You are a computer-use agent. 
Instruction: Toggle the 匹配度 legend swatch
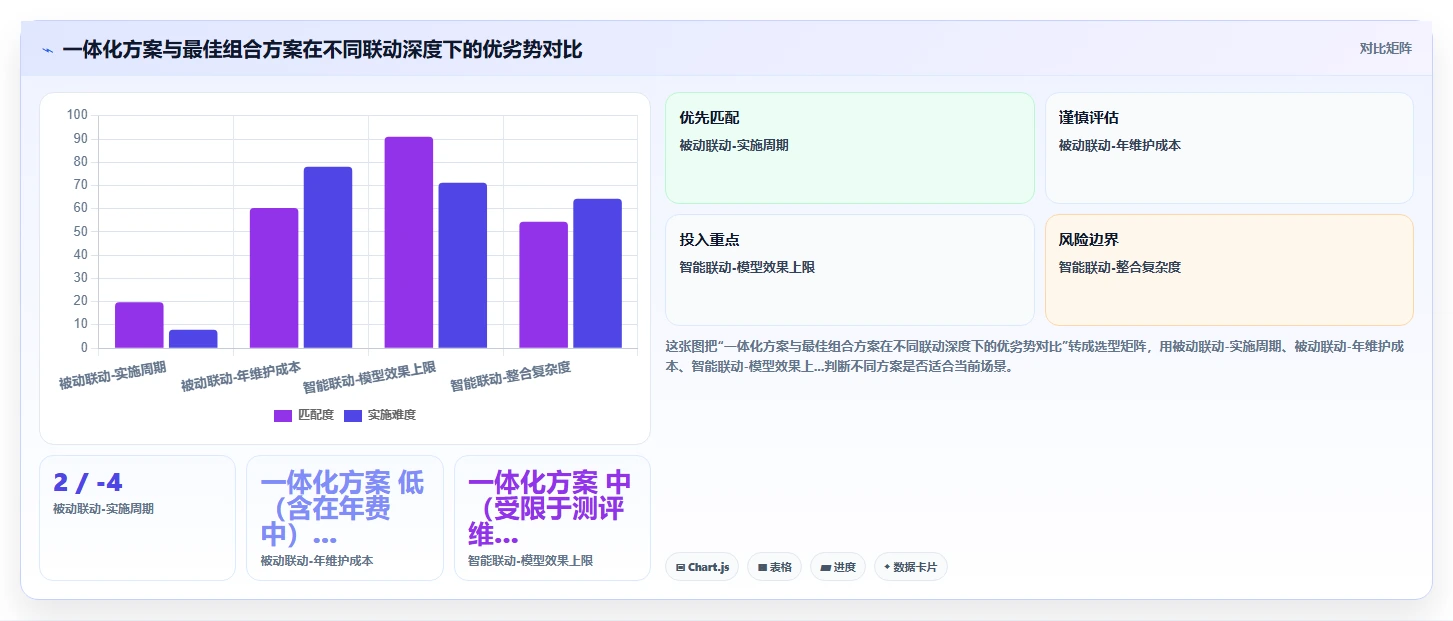(x=283, y=415)
